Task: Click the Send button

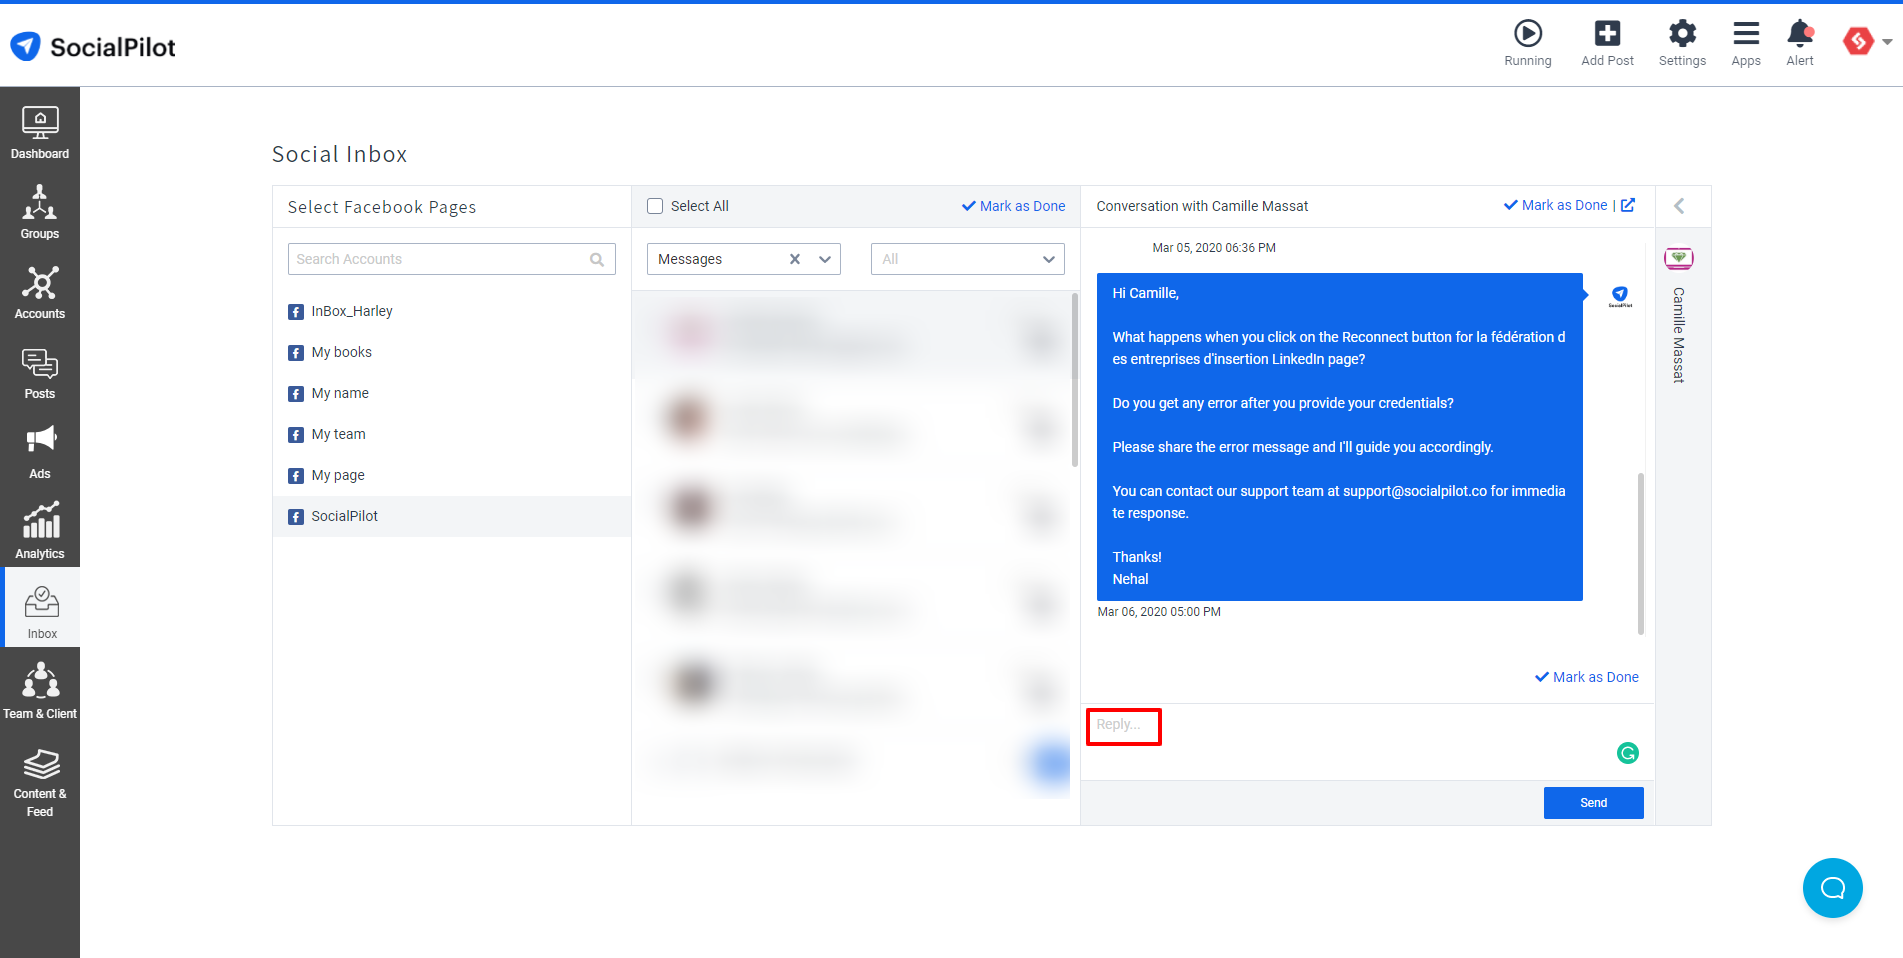Action: coord(1592,802)
